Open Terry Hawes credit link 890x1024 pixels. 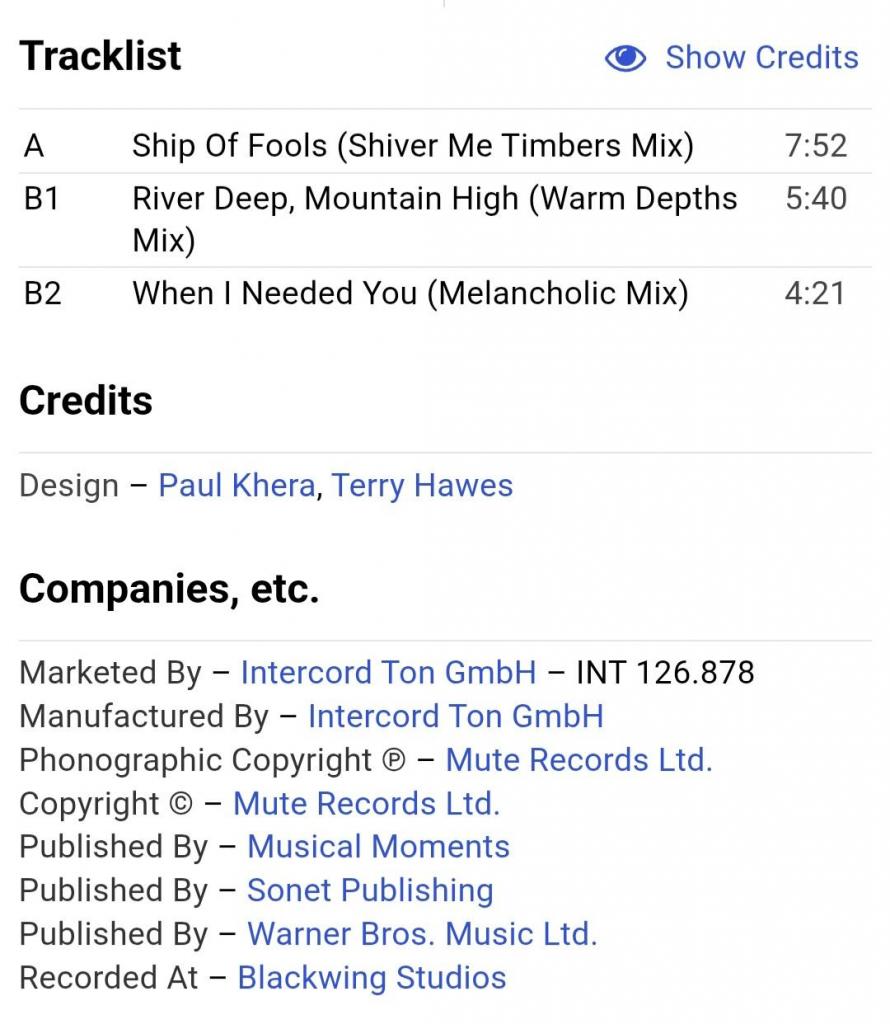[x=422, y=485]
